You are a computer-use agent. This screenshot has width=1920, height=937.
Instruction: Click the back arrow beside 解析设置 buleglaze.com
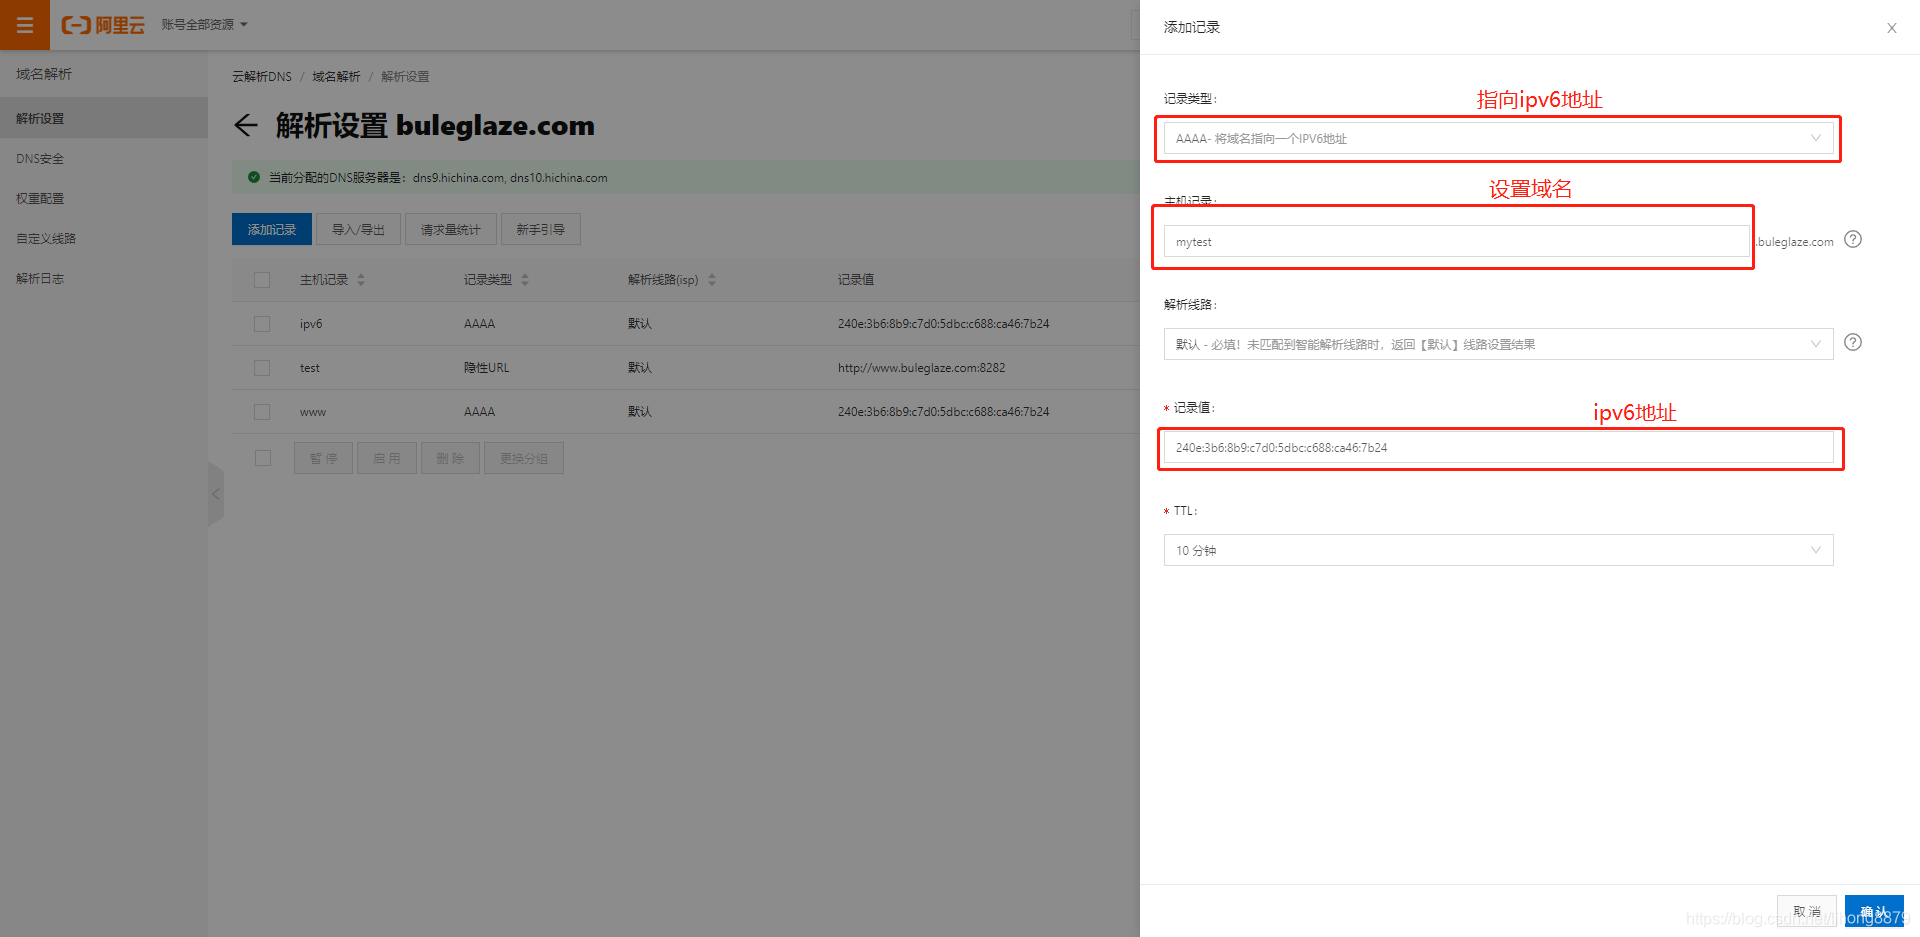coord(246,125)
